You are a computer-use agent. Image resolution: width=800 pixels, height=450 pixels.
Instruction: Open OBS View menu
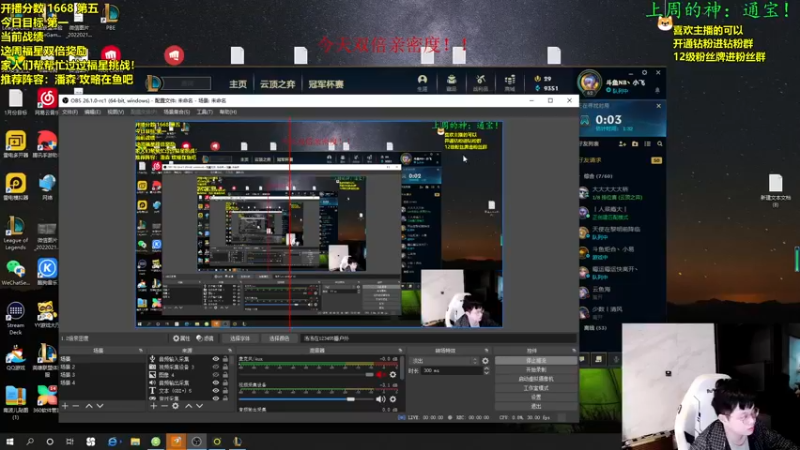[x=115, y=112]
